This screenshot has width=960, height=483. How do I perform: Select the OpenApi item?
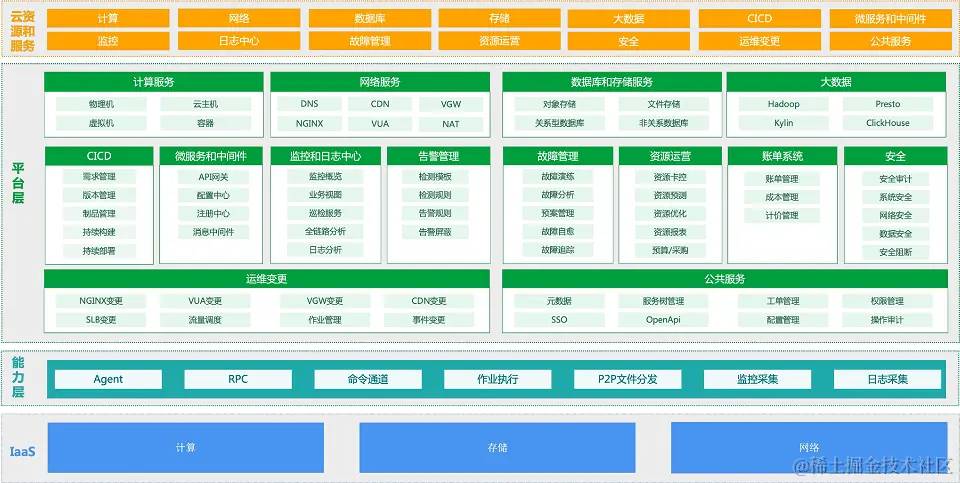click(x=664, y=320)
